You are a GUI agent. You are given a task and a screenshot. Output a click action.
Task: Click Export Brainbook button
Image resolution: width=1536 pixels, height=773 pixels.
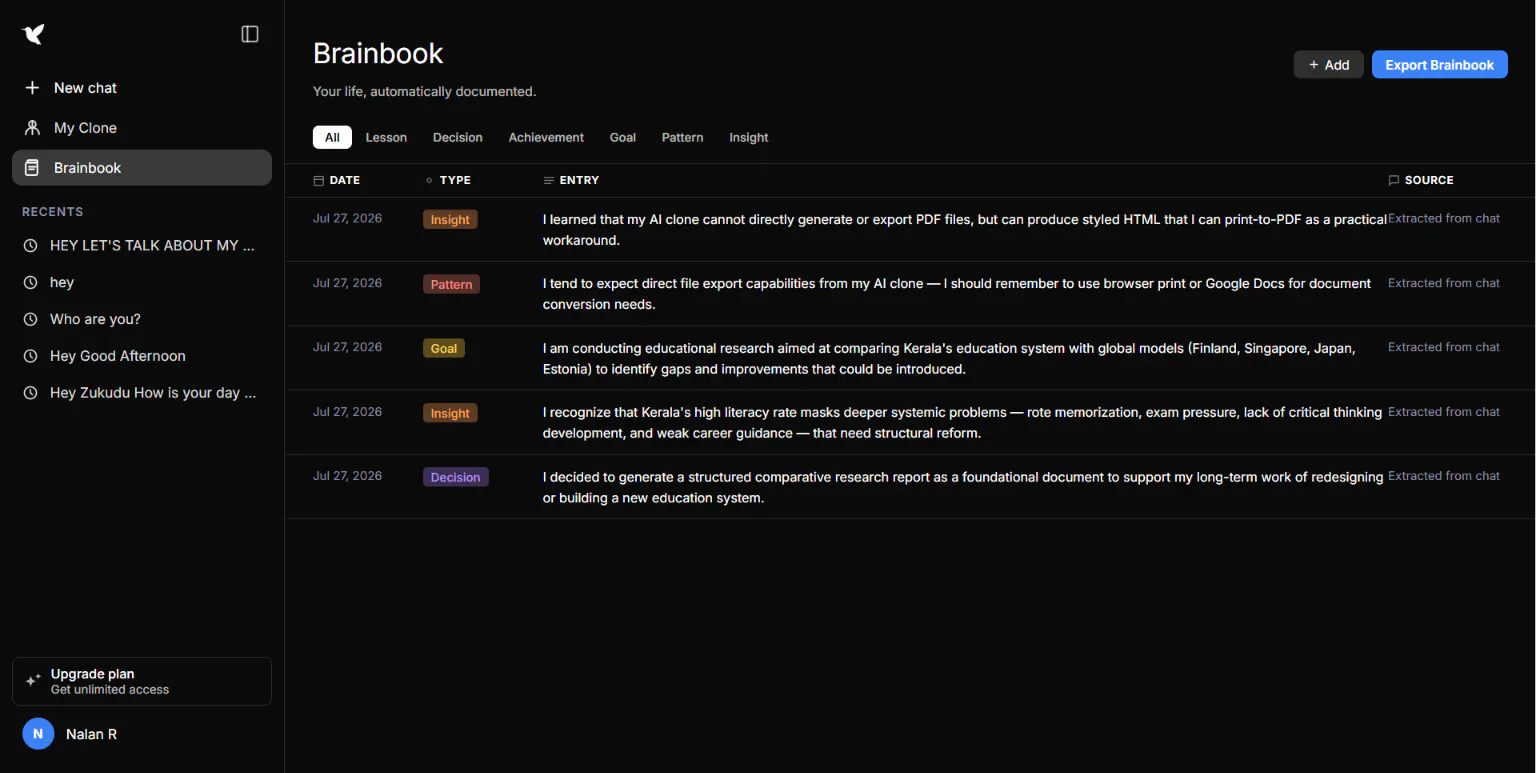tap(1439, 65)
